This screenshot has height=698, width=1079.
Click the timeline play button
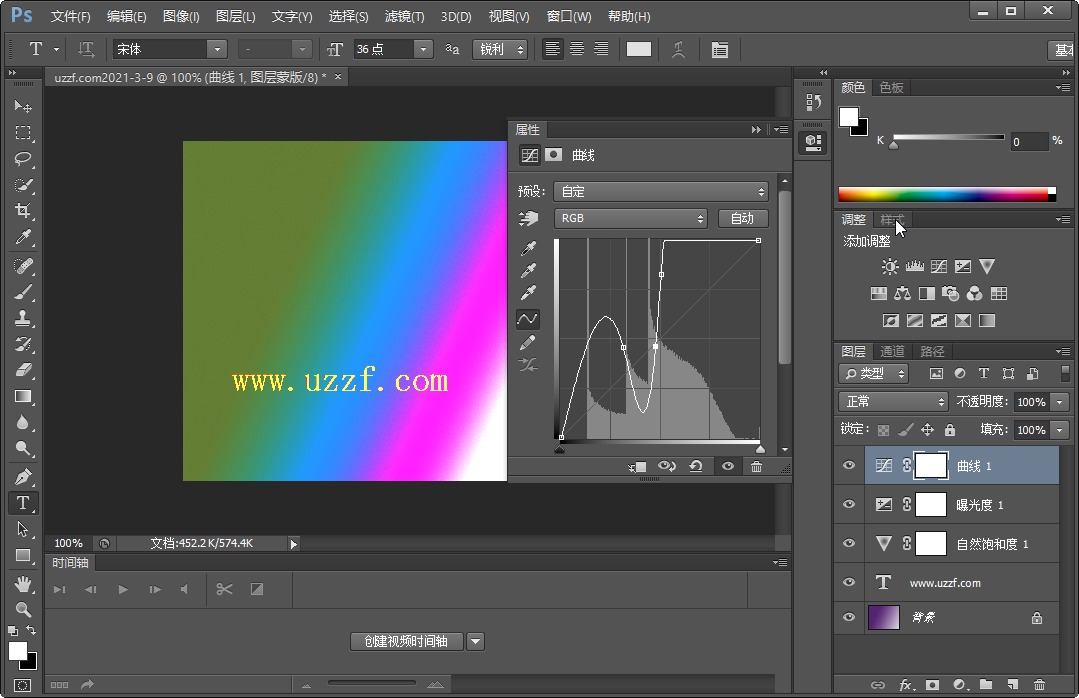click(x=123, y=589)
